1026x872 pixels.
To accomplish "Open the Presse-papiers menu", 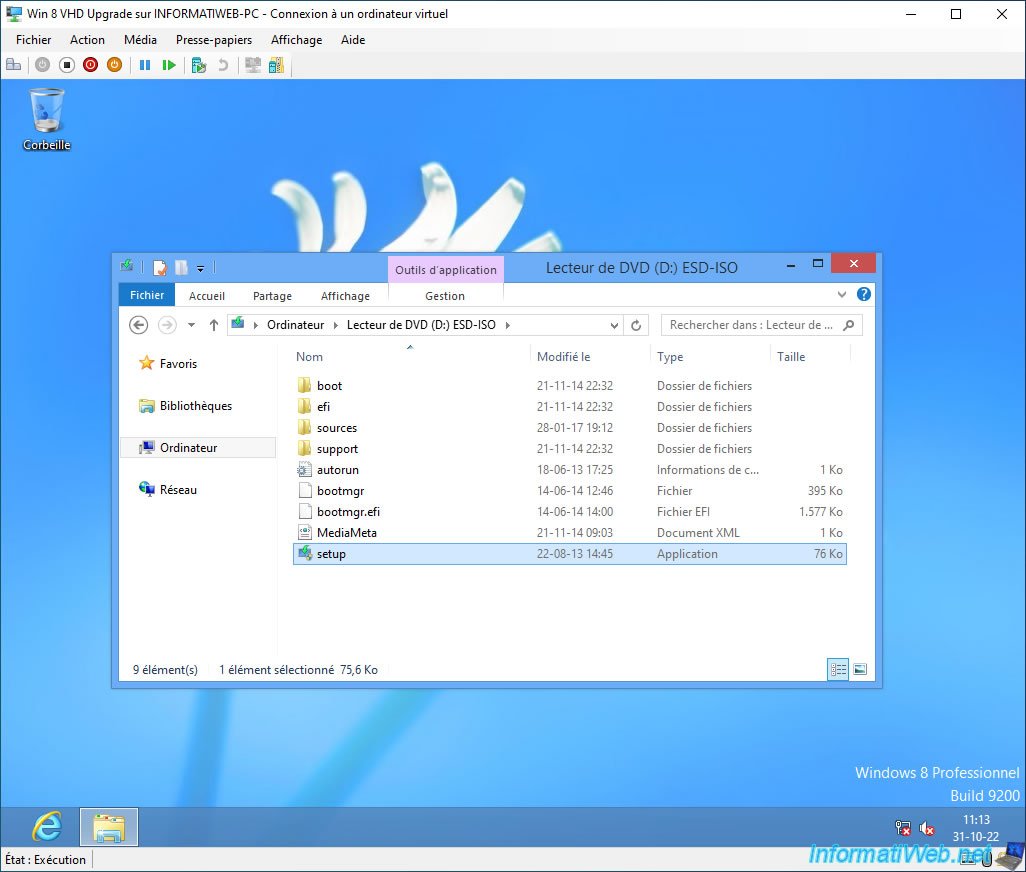I will pyautogui.click(x=214, y=40).
